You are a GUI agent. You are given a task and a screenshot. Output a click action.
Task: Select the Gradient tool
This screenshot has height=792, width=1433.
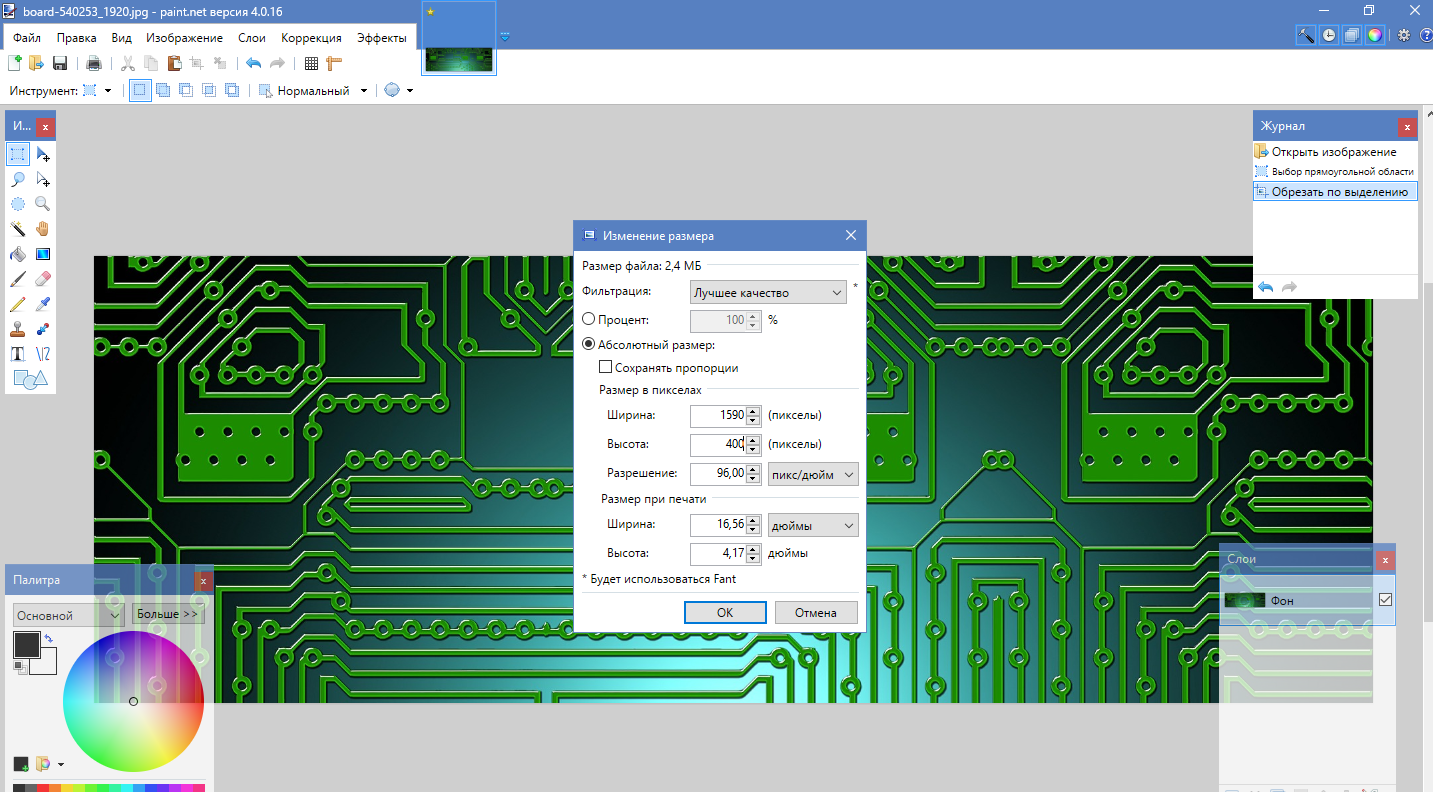pos(43,254)
